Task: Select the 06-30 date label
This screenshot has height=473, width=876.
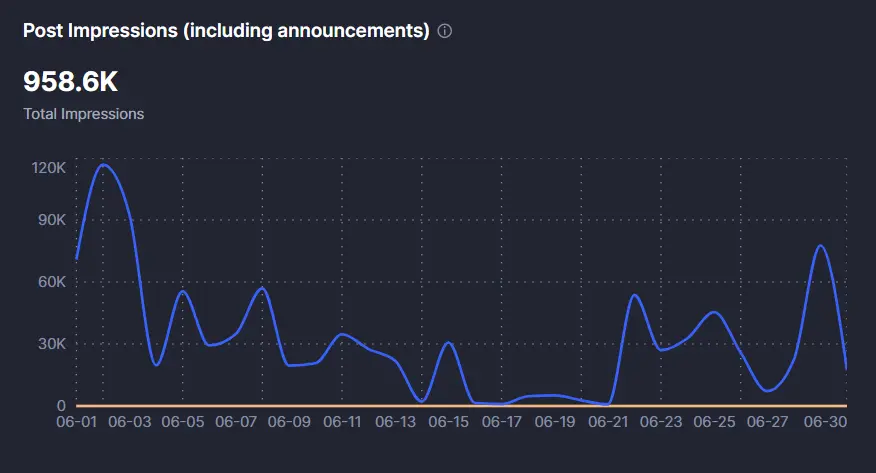Action: pyautogui.click(x=825, y=422)
